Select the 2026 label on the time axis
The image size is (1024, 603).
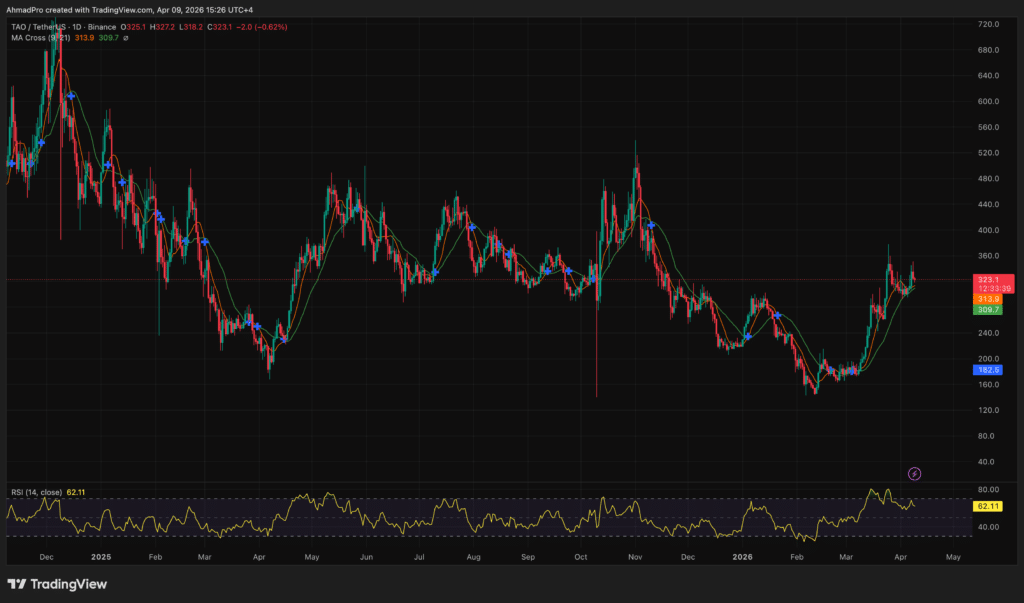pyautogui.click(x=742, y=556)
